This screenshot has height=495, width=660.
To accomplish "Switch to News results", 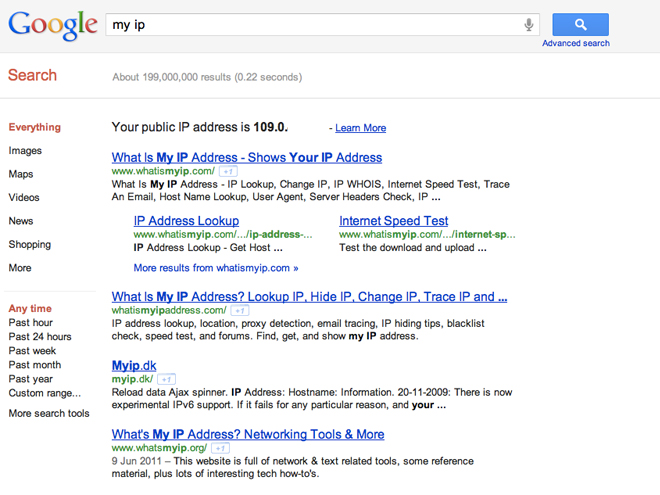I will (21, 221).
